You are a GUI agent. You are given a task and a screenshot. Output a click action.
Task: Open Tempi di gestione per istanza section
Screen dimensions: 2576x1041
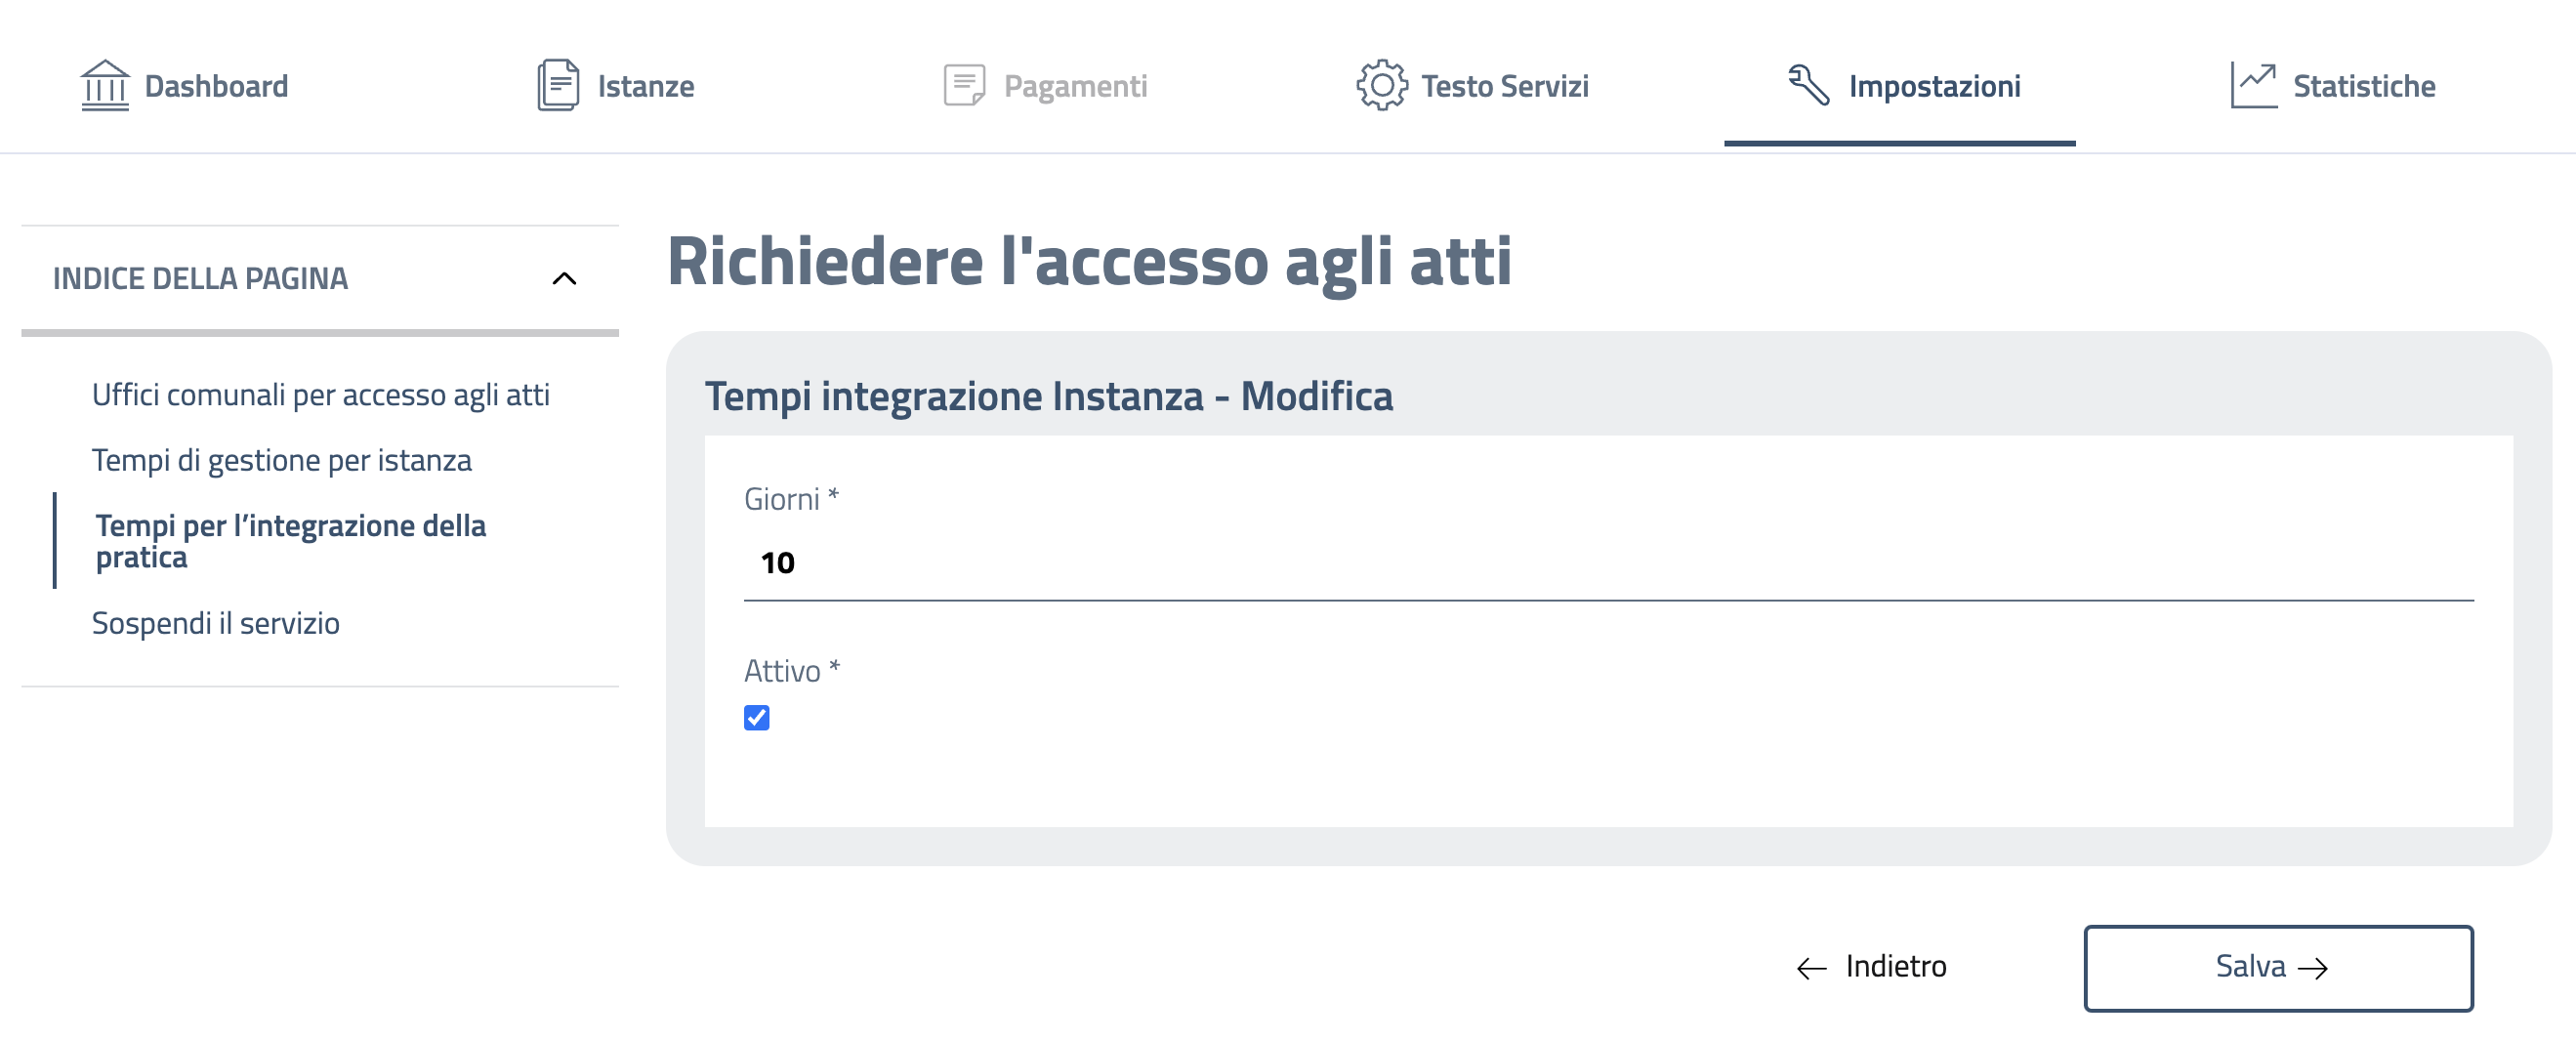pyautogui.click(x=281, y=460)
